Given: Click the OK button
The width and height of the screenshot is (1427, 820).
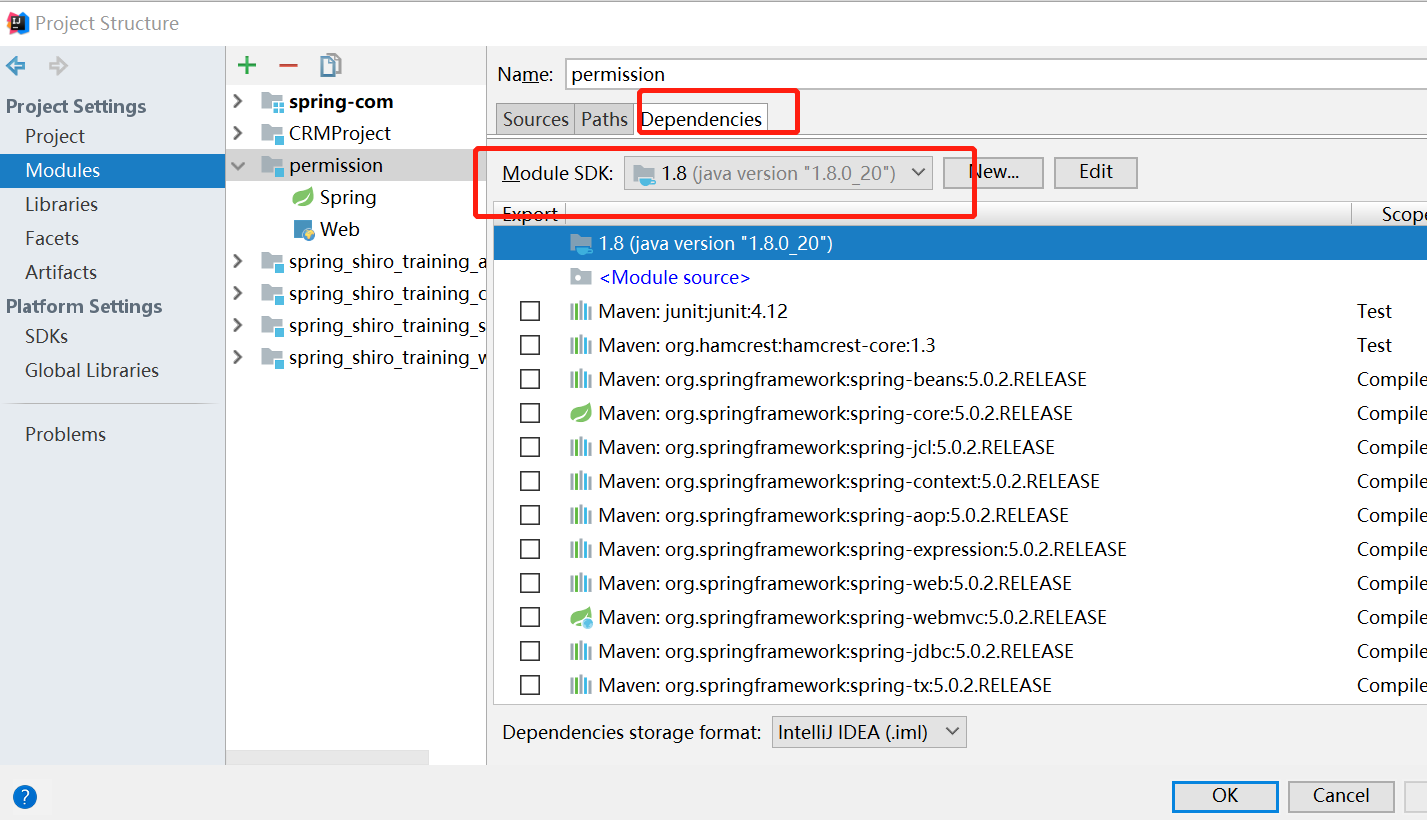Looking at the screenshot, I should [x=1225, y=796].
